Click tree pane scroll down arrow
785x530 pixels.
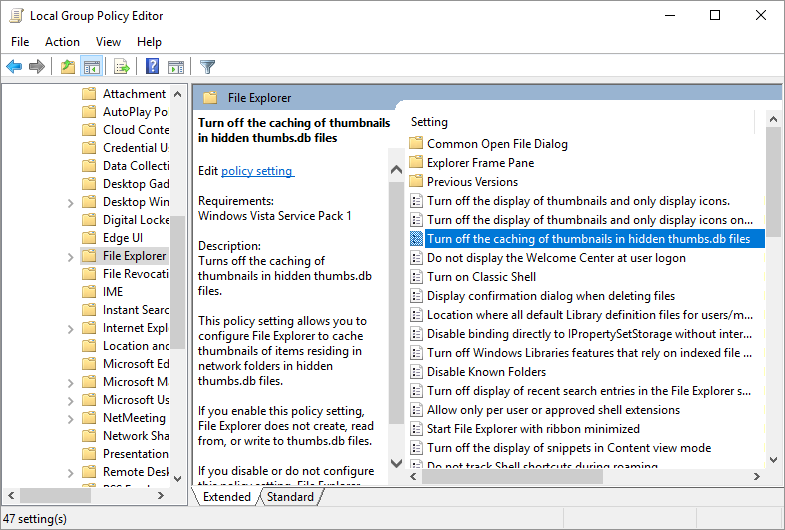[x=177, y=478]
